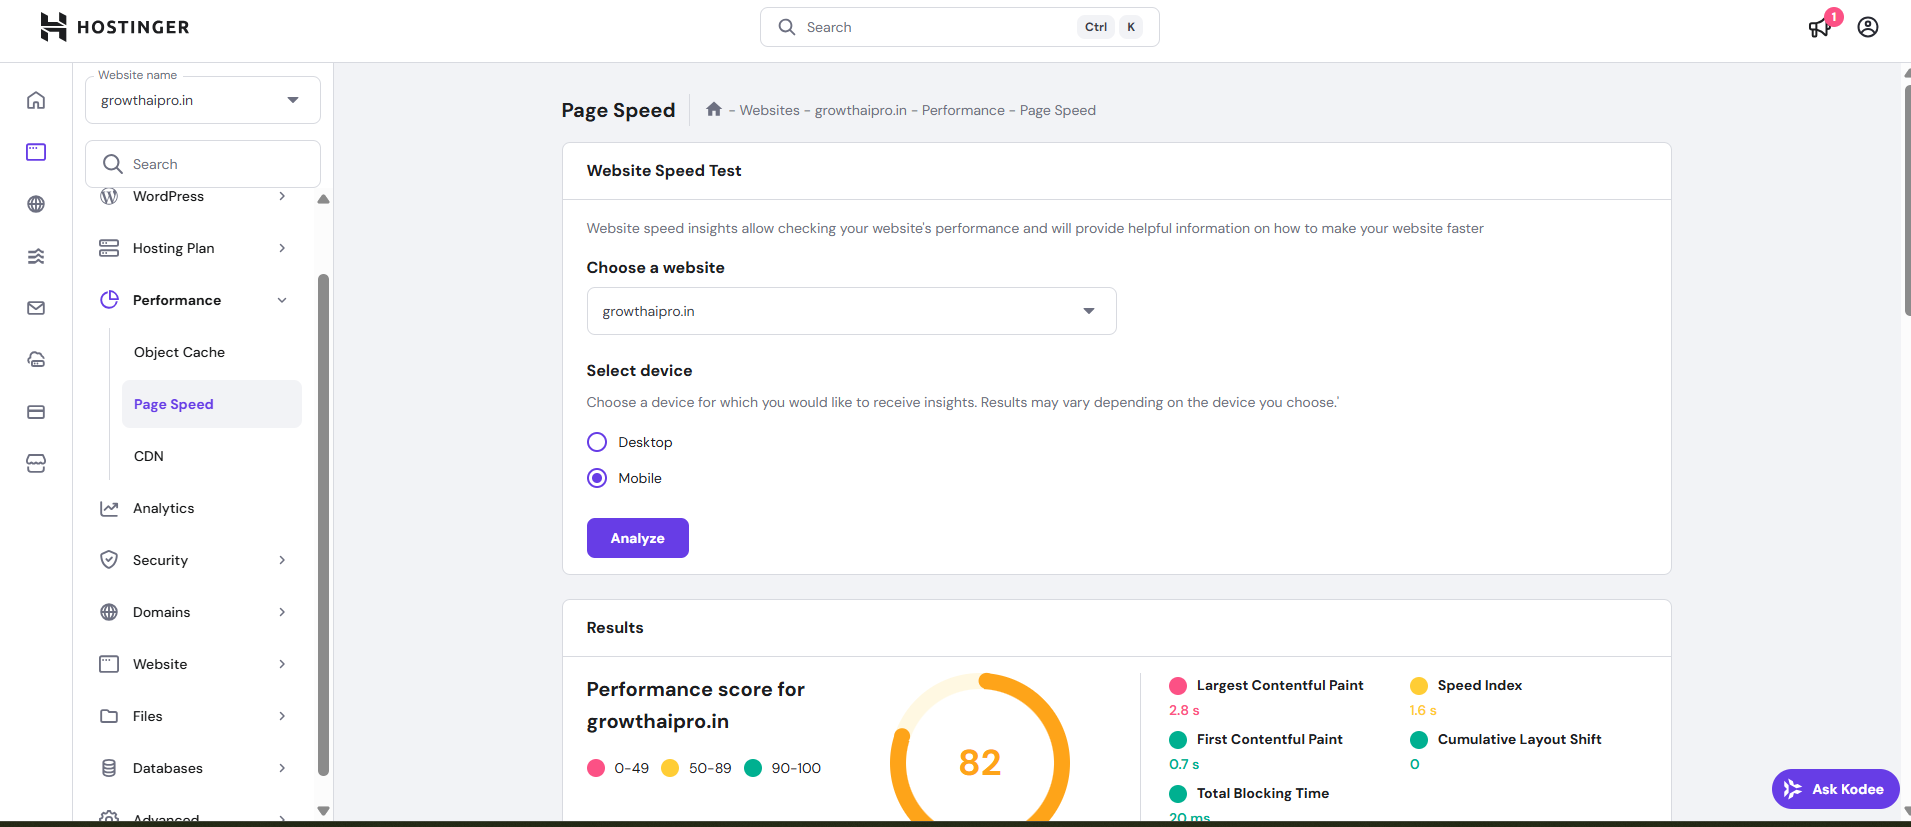1911x827 pixels.
Task: Expand the Website section chevron
Action: point(282,664)
